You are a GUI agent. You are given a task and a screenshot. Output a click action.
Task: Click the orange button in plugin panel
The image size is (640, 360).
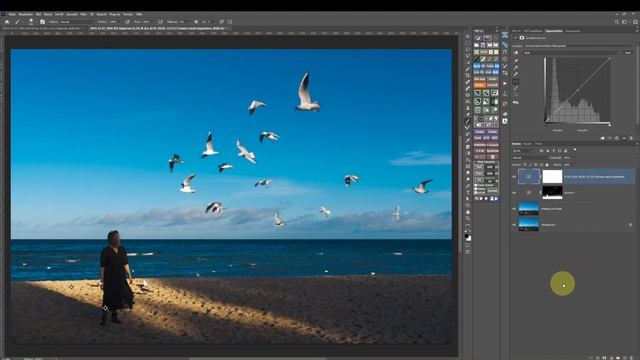pyautogui.click(x=480, y=84)
